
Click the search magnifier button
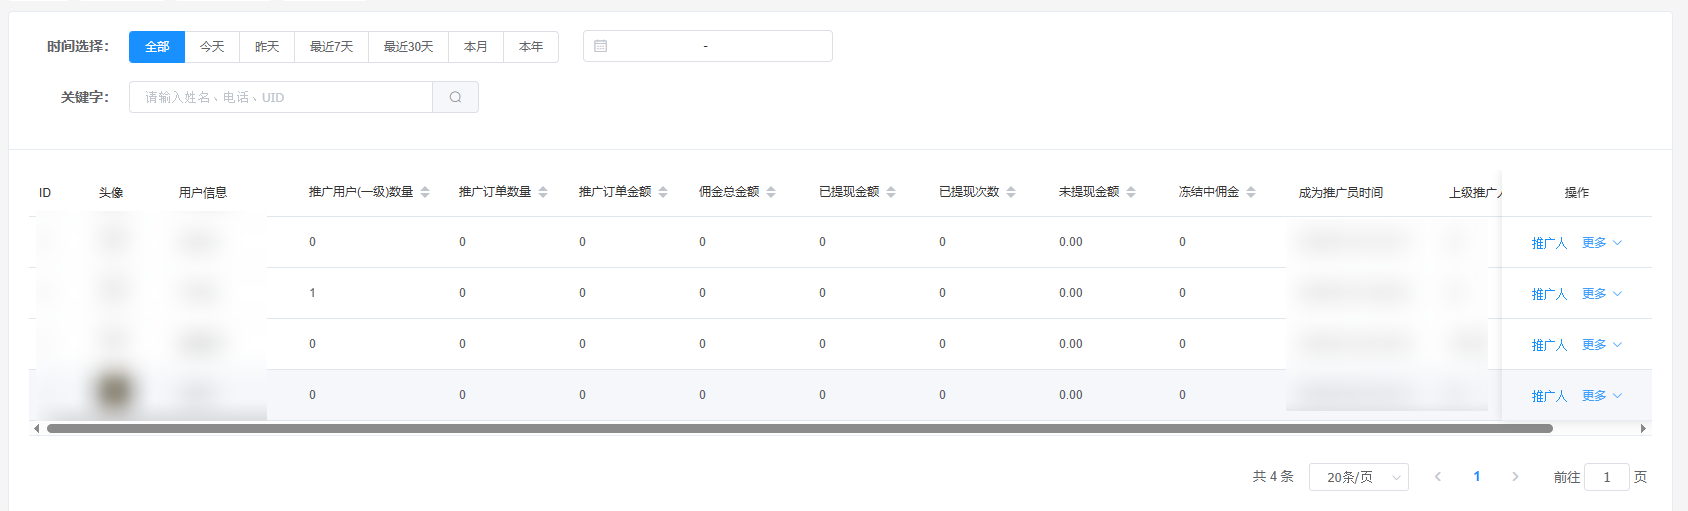pos(455,97)
